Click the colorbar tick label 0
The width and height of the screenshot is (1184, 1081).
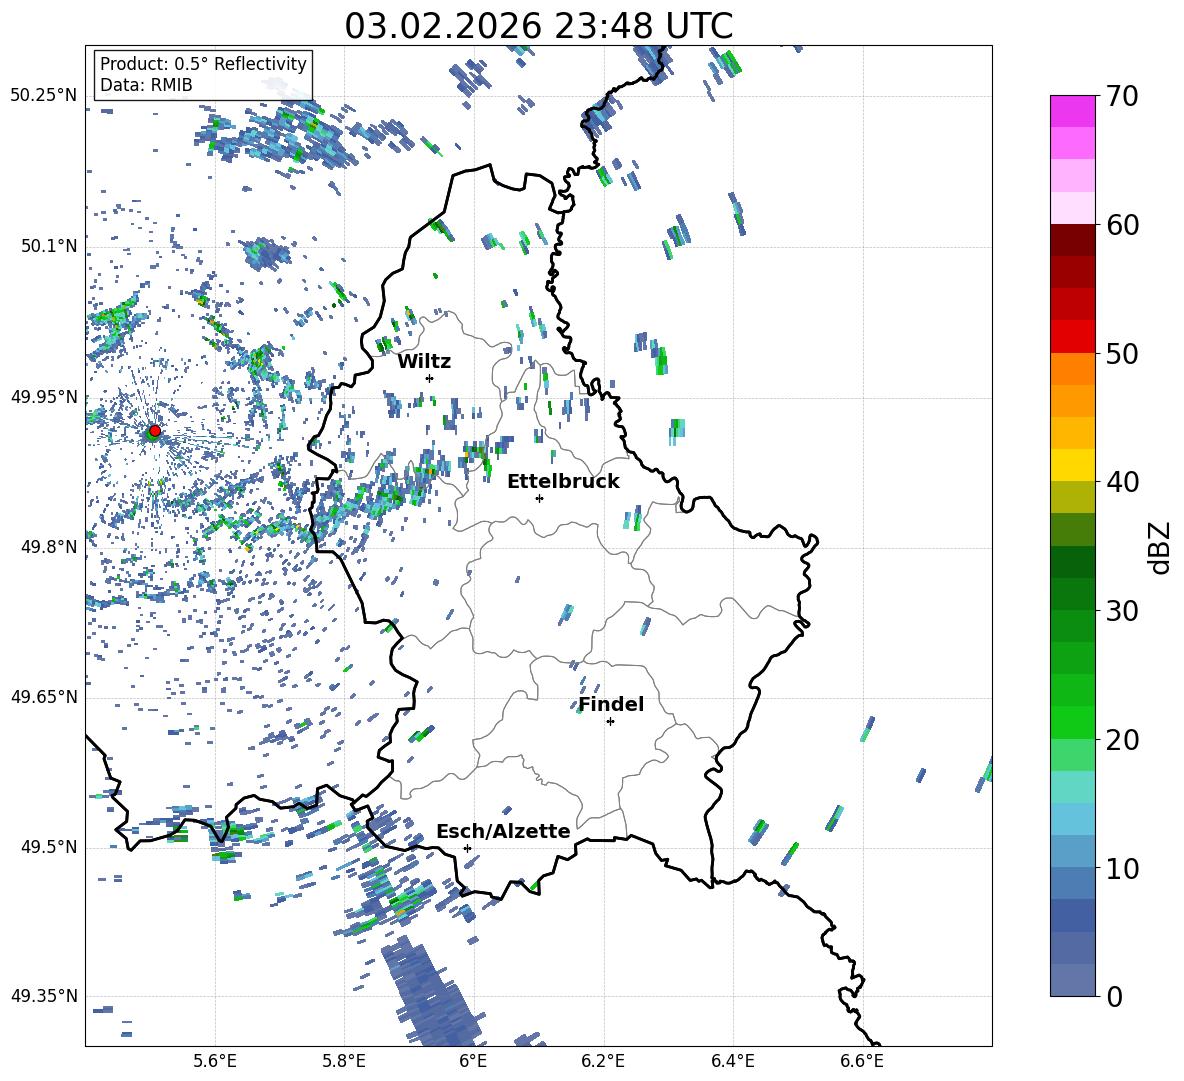point(1114,996)
